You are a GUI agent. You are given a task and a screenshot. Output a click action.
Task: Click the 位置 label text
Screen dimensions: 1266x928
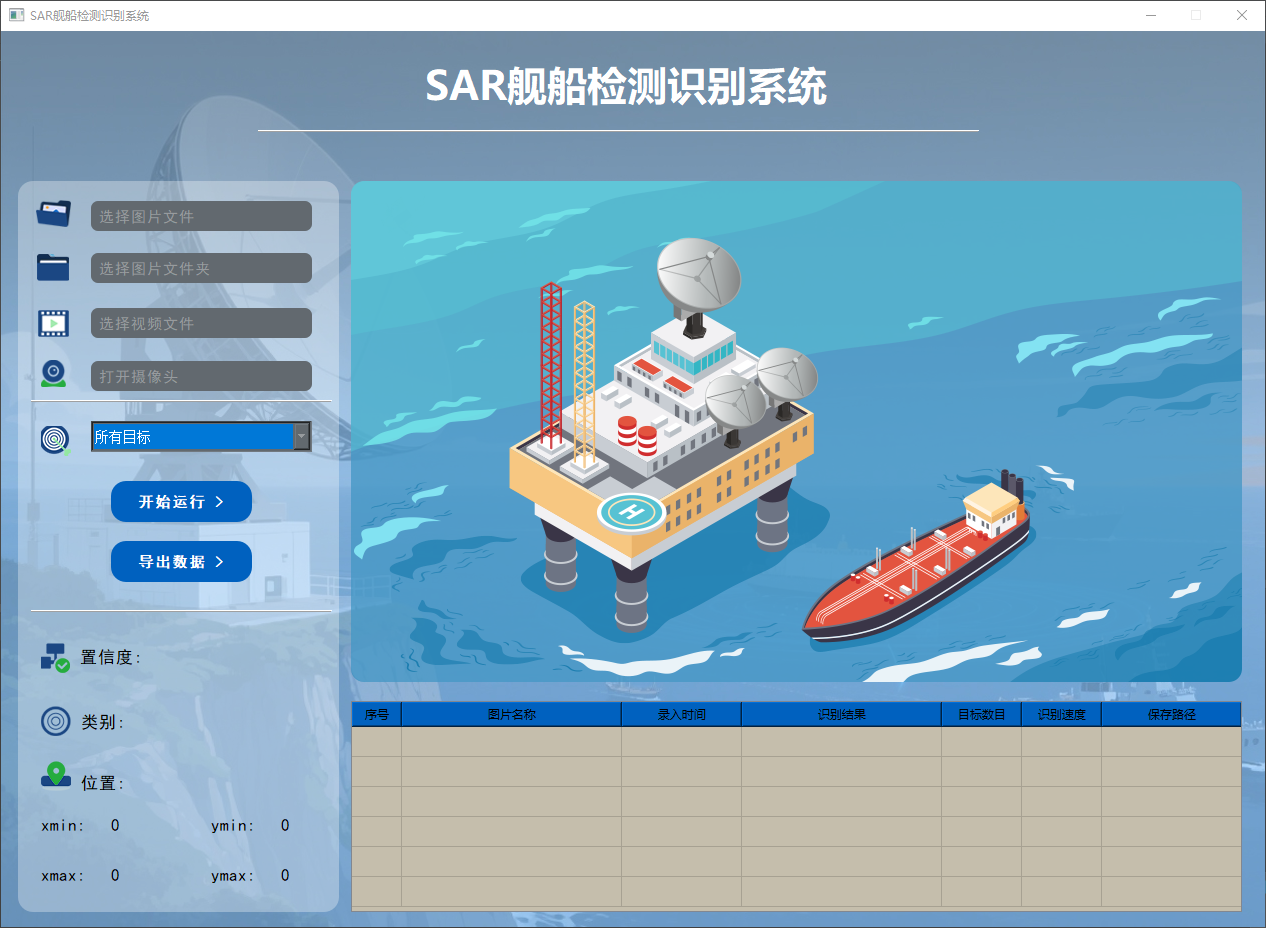coord(103,783)
